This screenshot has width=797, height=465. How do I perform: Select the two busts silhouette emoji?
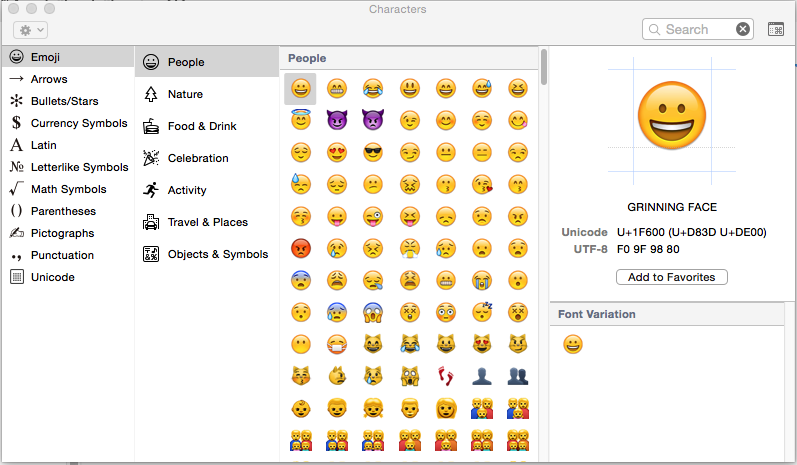pos(518,377)
